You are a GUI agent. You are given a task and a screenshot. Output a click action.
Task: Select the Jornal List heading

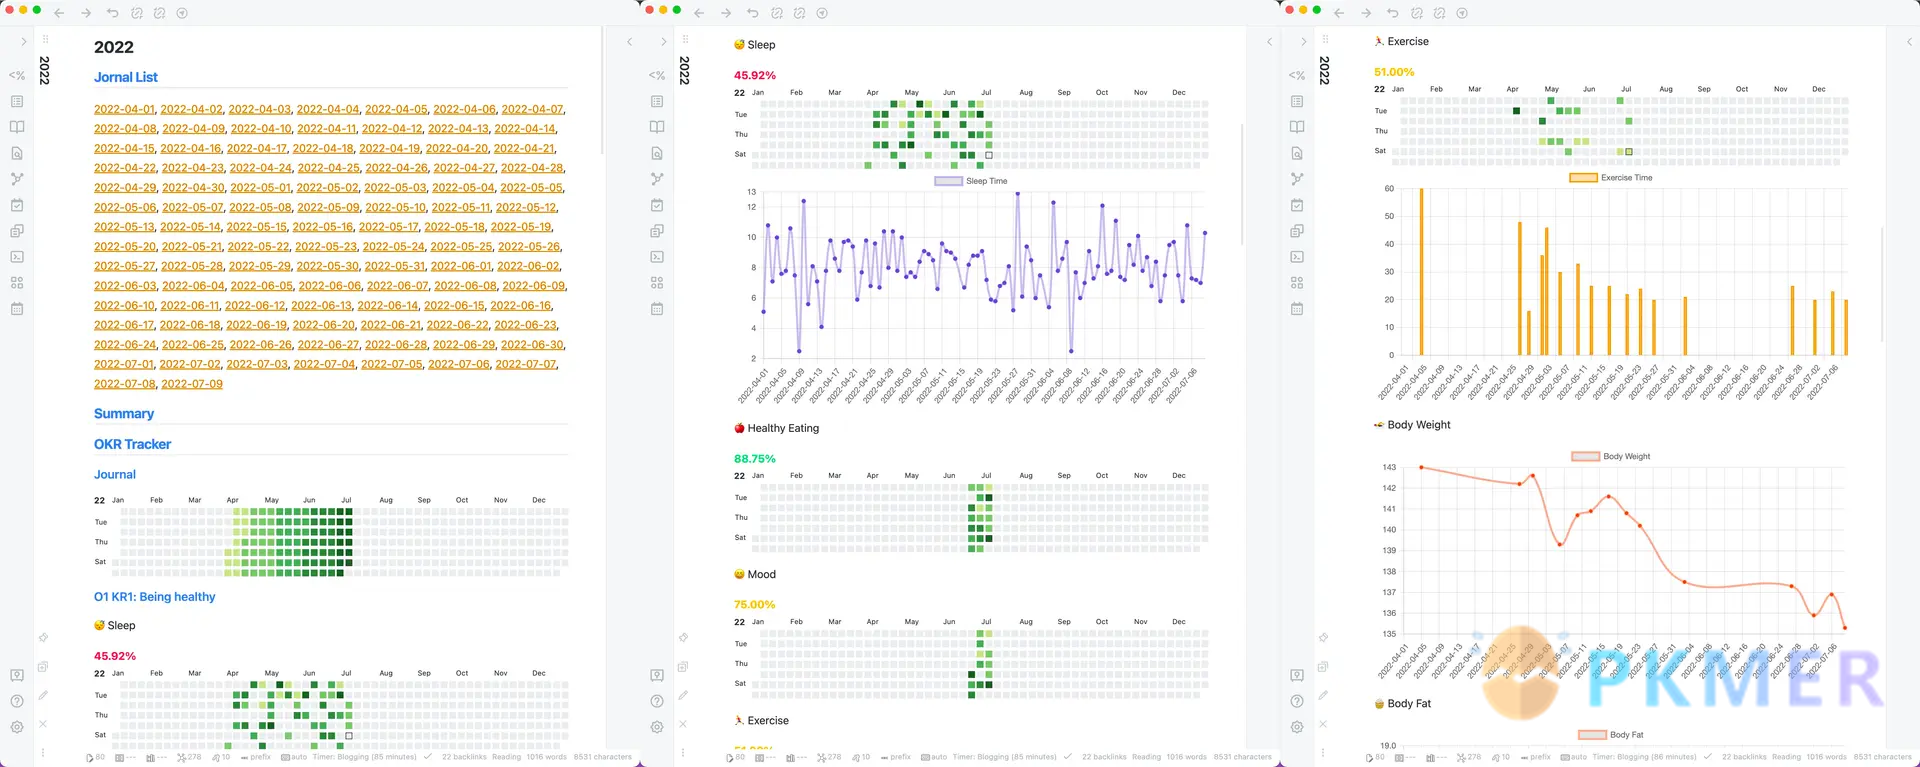(126, 77)
